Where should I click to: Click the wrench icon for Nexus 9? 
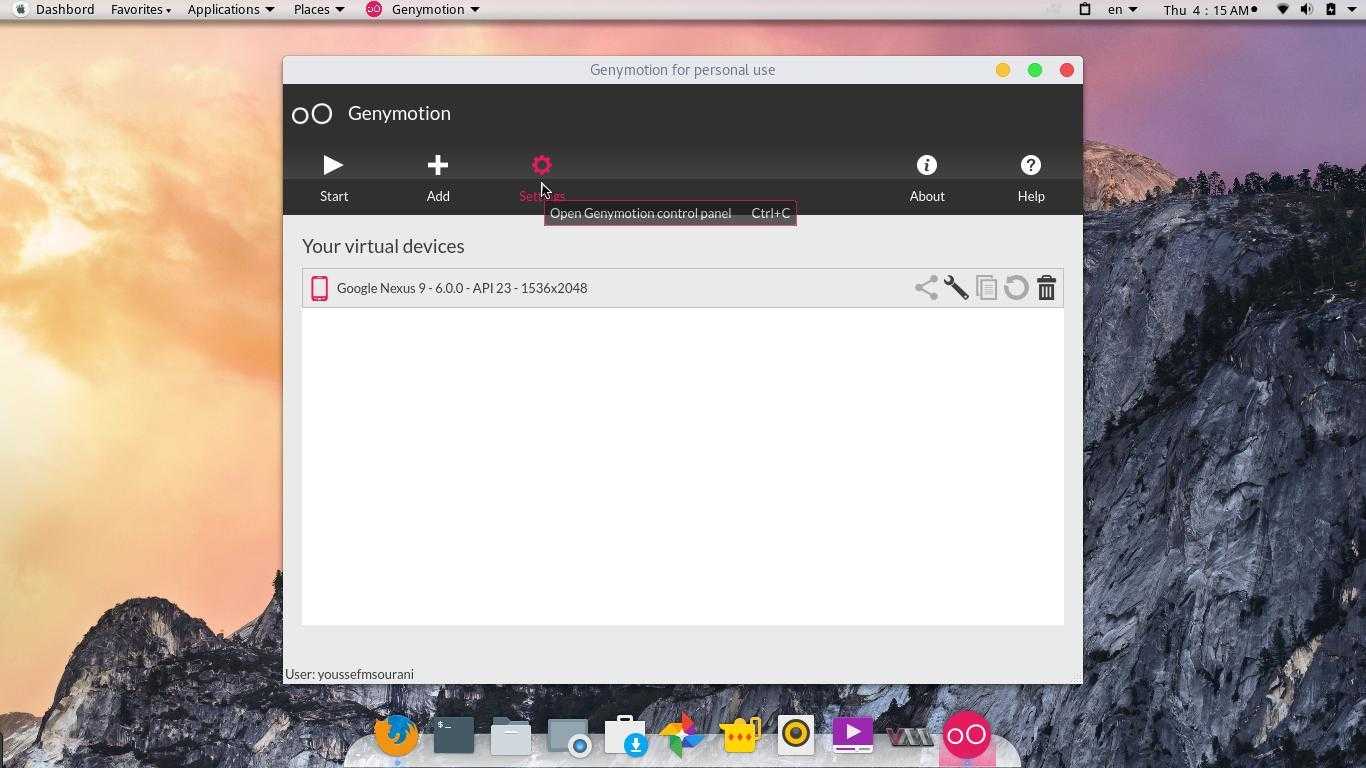[956, 288]
